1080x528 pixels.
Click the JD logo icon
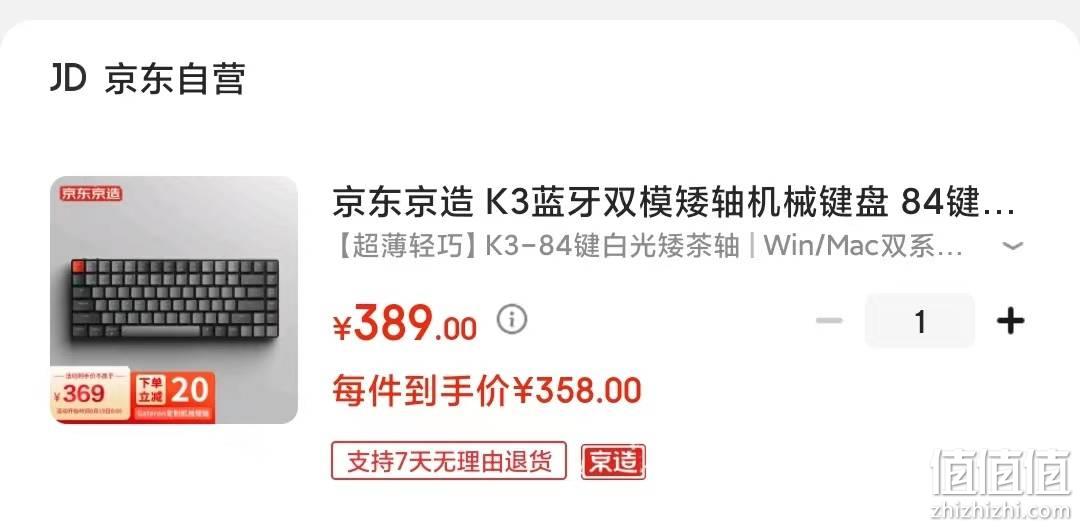(69, 78)
